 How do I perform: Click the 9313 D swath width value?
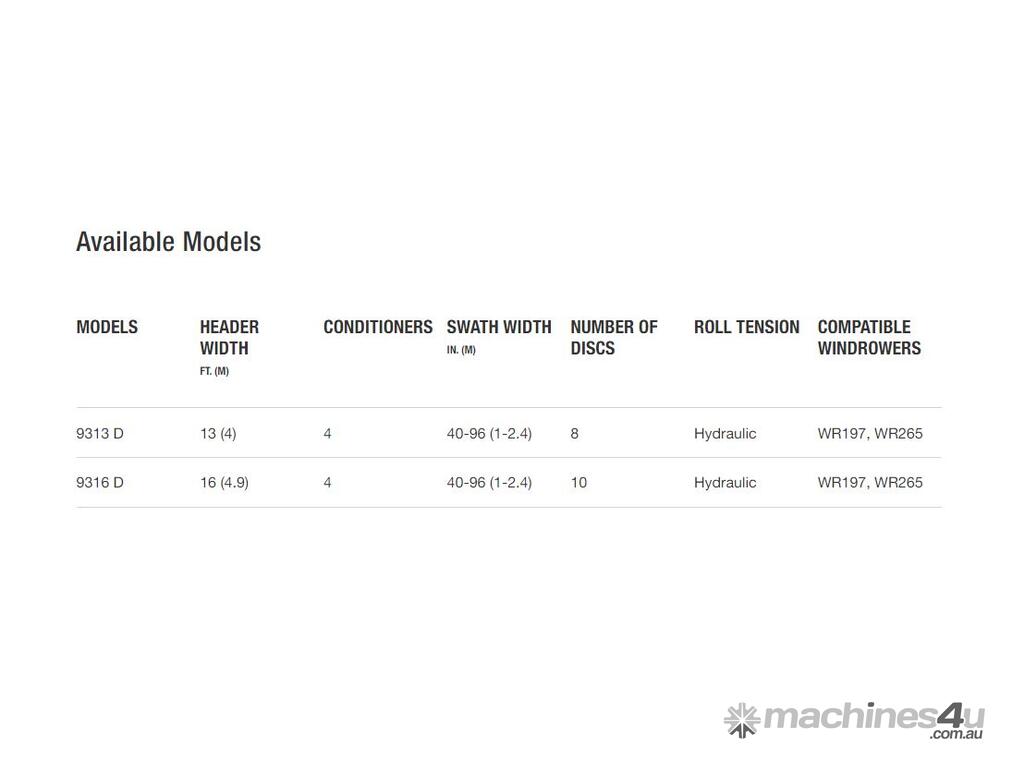[x=489, y=434]
